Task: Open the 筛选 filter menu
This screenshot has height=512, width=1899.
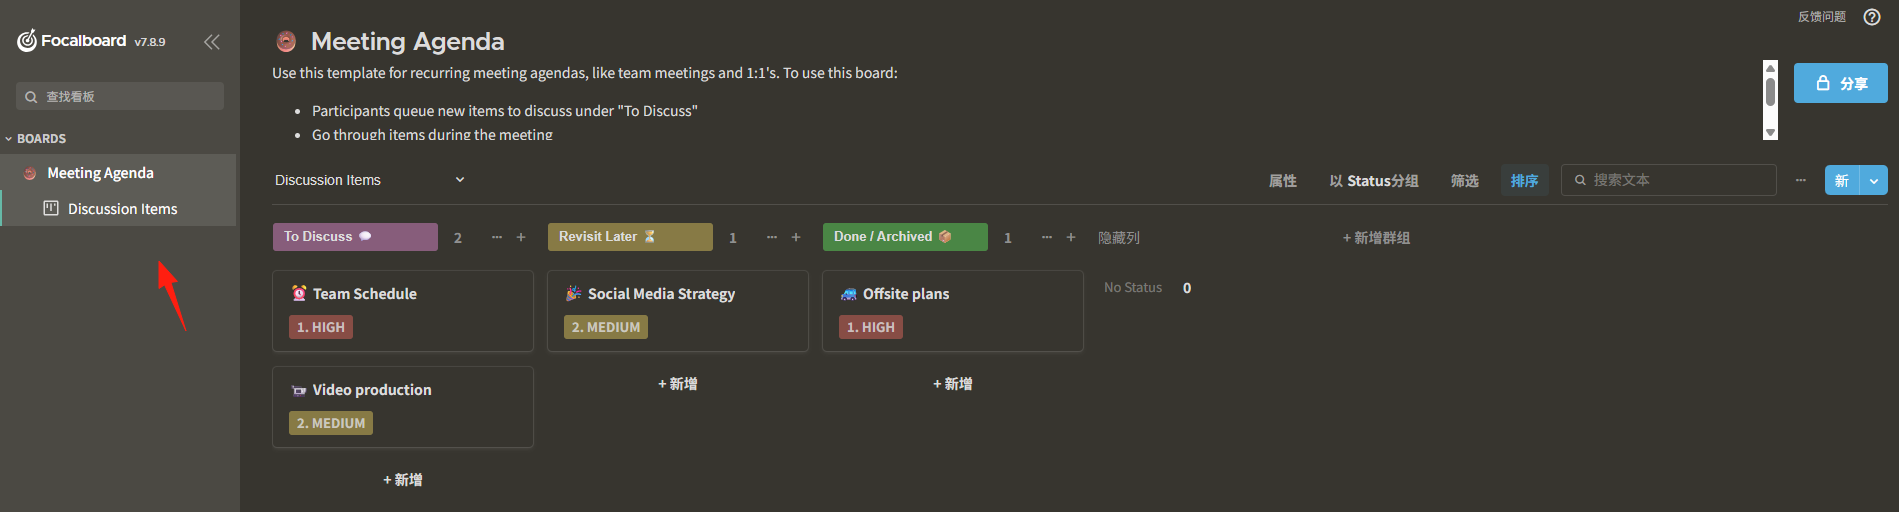Action: pyautogui.click(x=1464, y=180)
